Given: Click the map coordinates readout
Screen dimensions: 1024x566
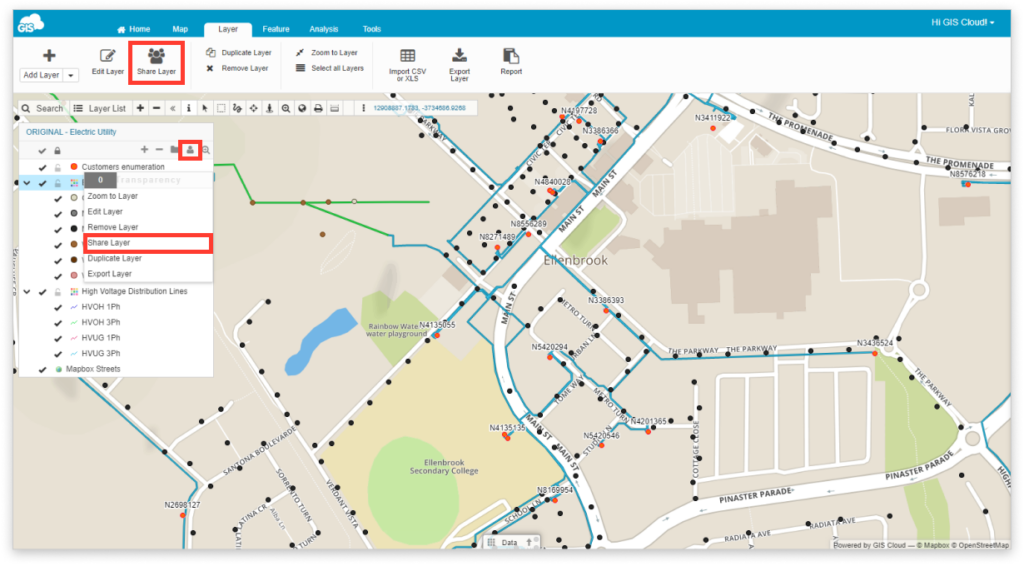Looking at the screenshot, I should (419, 108).
